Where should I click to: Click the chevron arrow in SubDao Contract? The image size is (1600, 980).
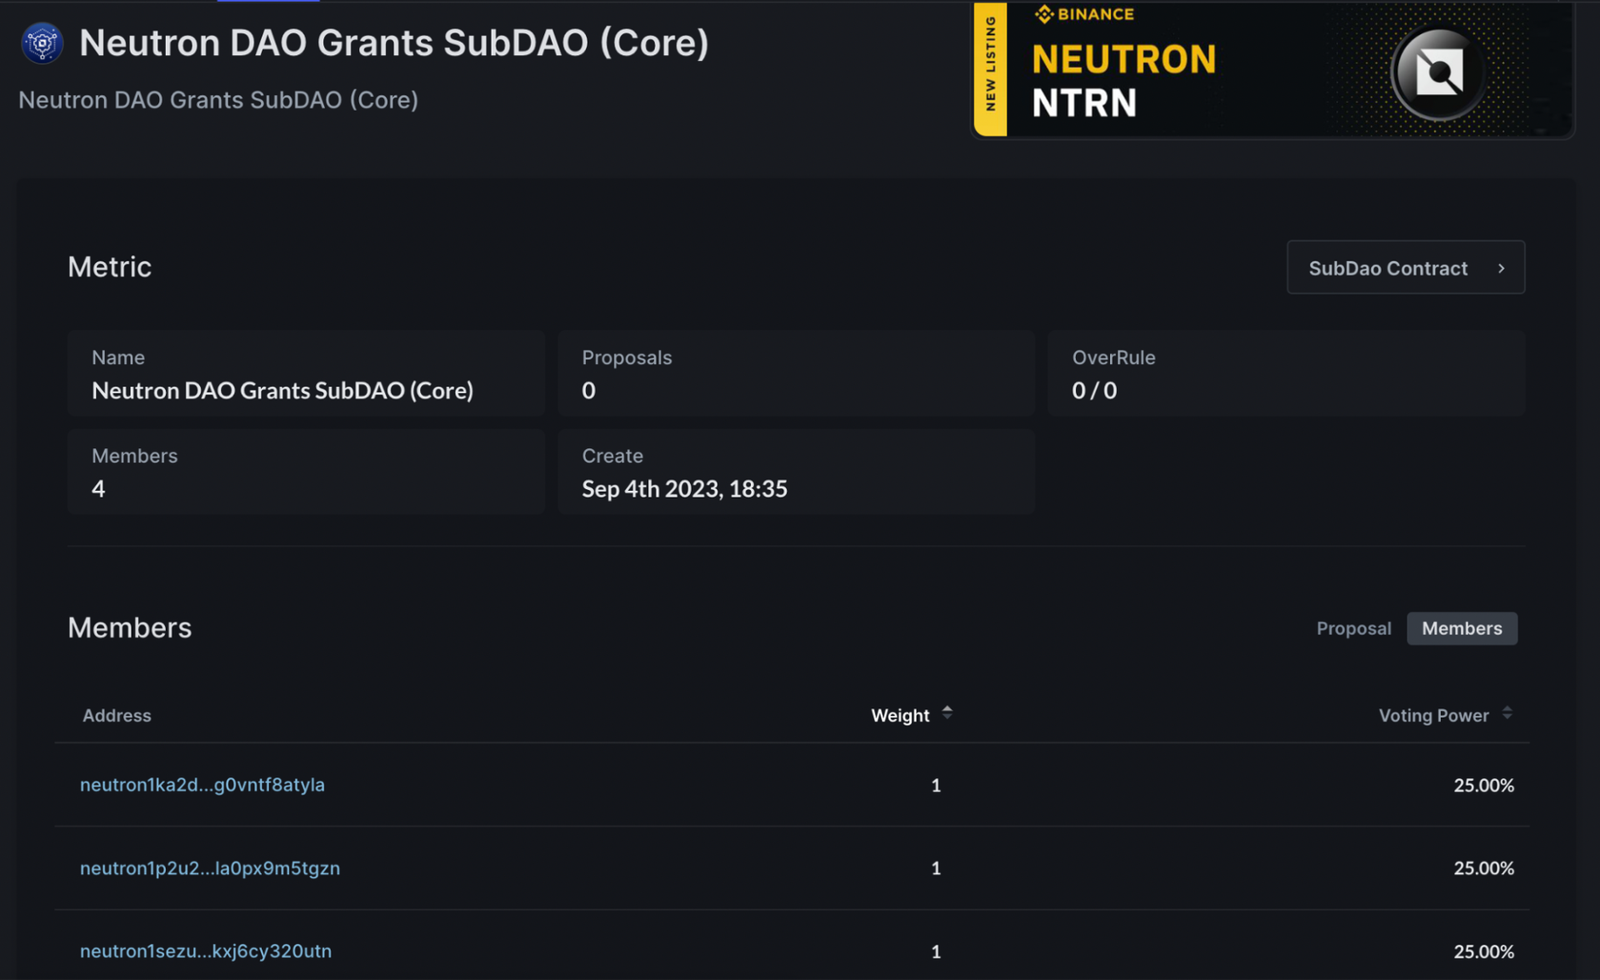pyautogui.click(x=1501, y=268)
